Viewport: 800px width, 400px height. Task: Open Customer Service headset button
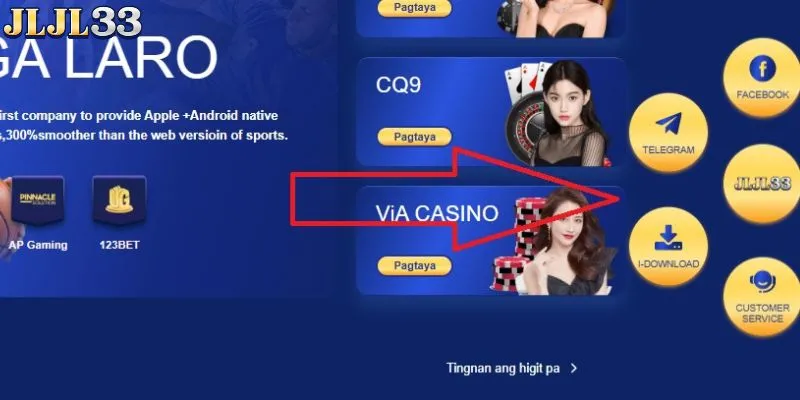pyautogui.click(x=762, y=297)
